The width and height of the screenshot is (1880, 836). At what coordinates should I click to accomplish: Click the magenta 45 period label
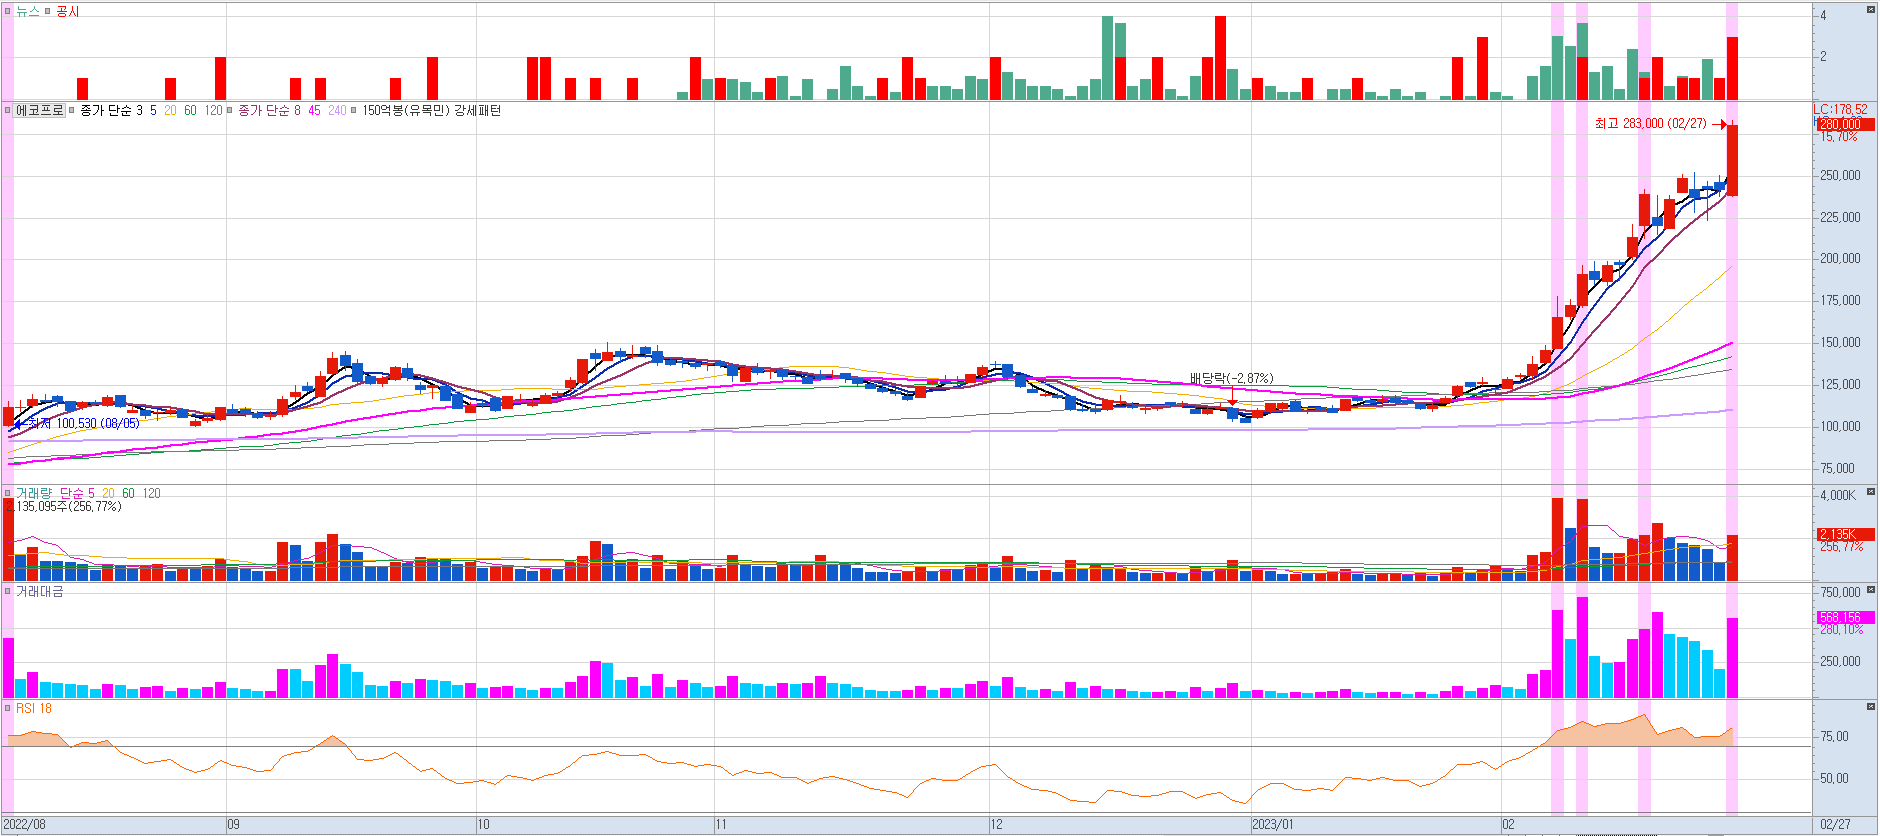coord(314,110)
